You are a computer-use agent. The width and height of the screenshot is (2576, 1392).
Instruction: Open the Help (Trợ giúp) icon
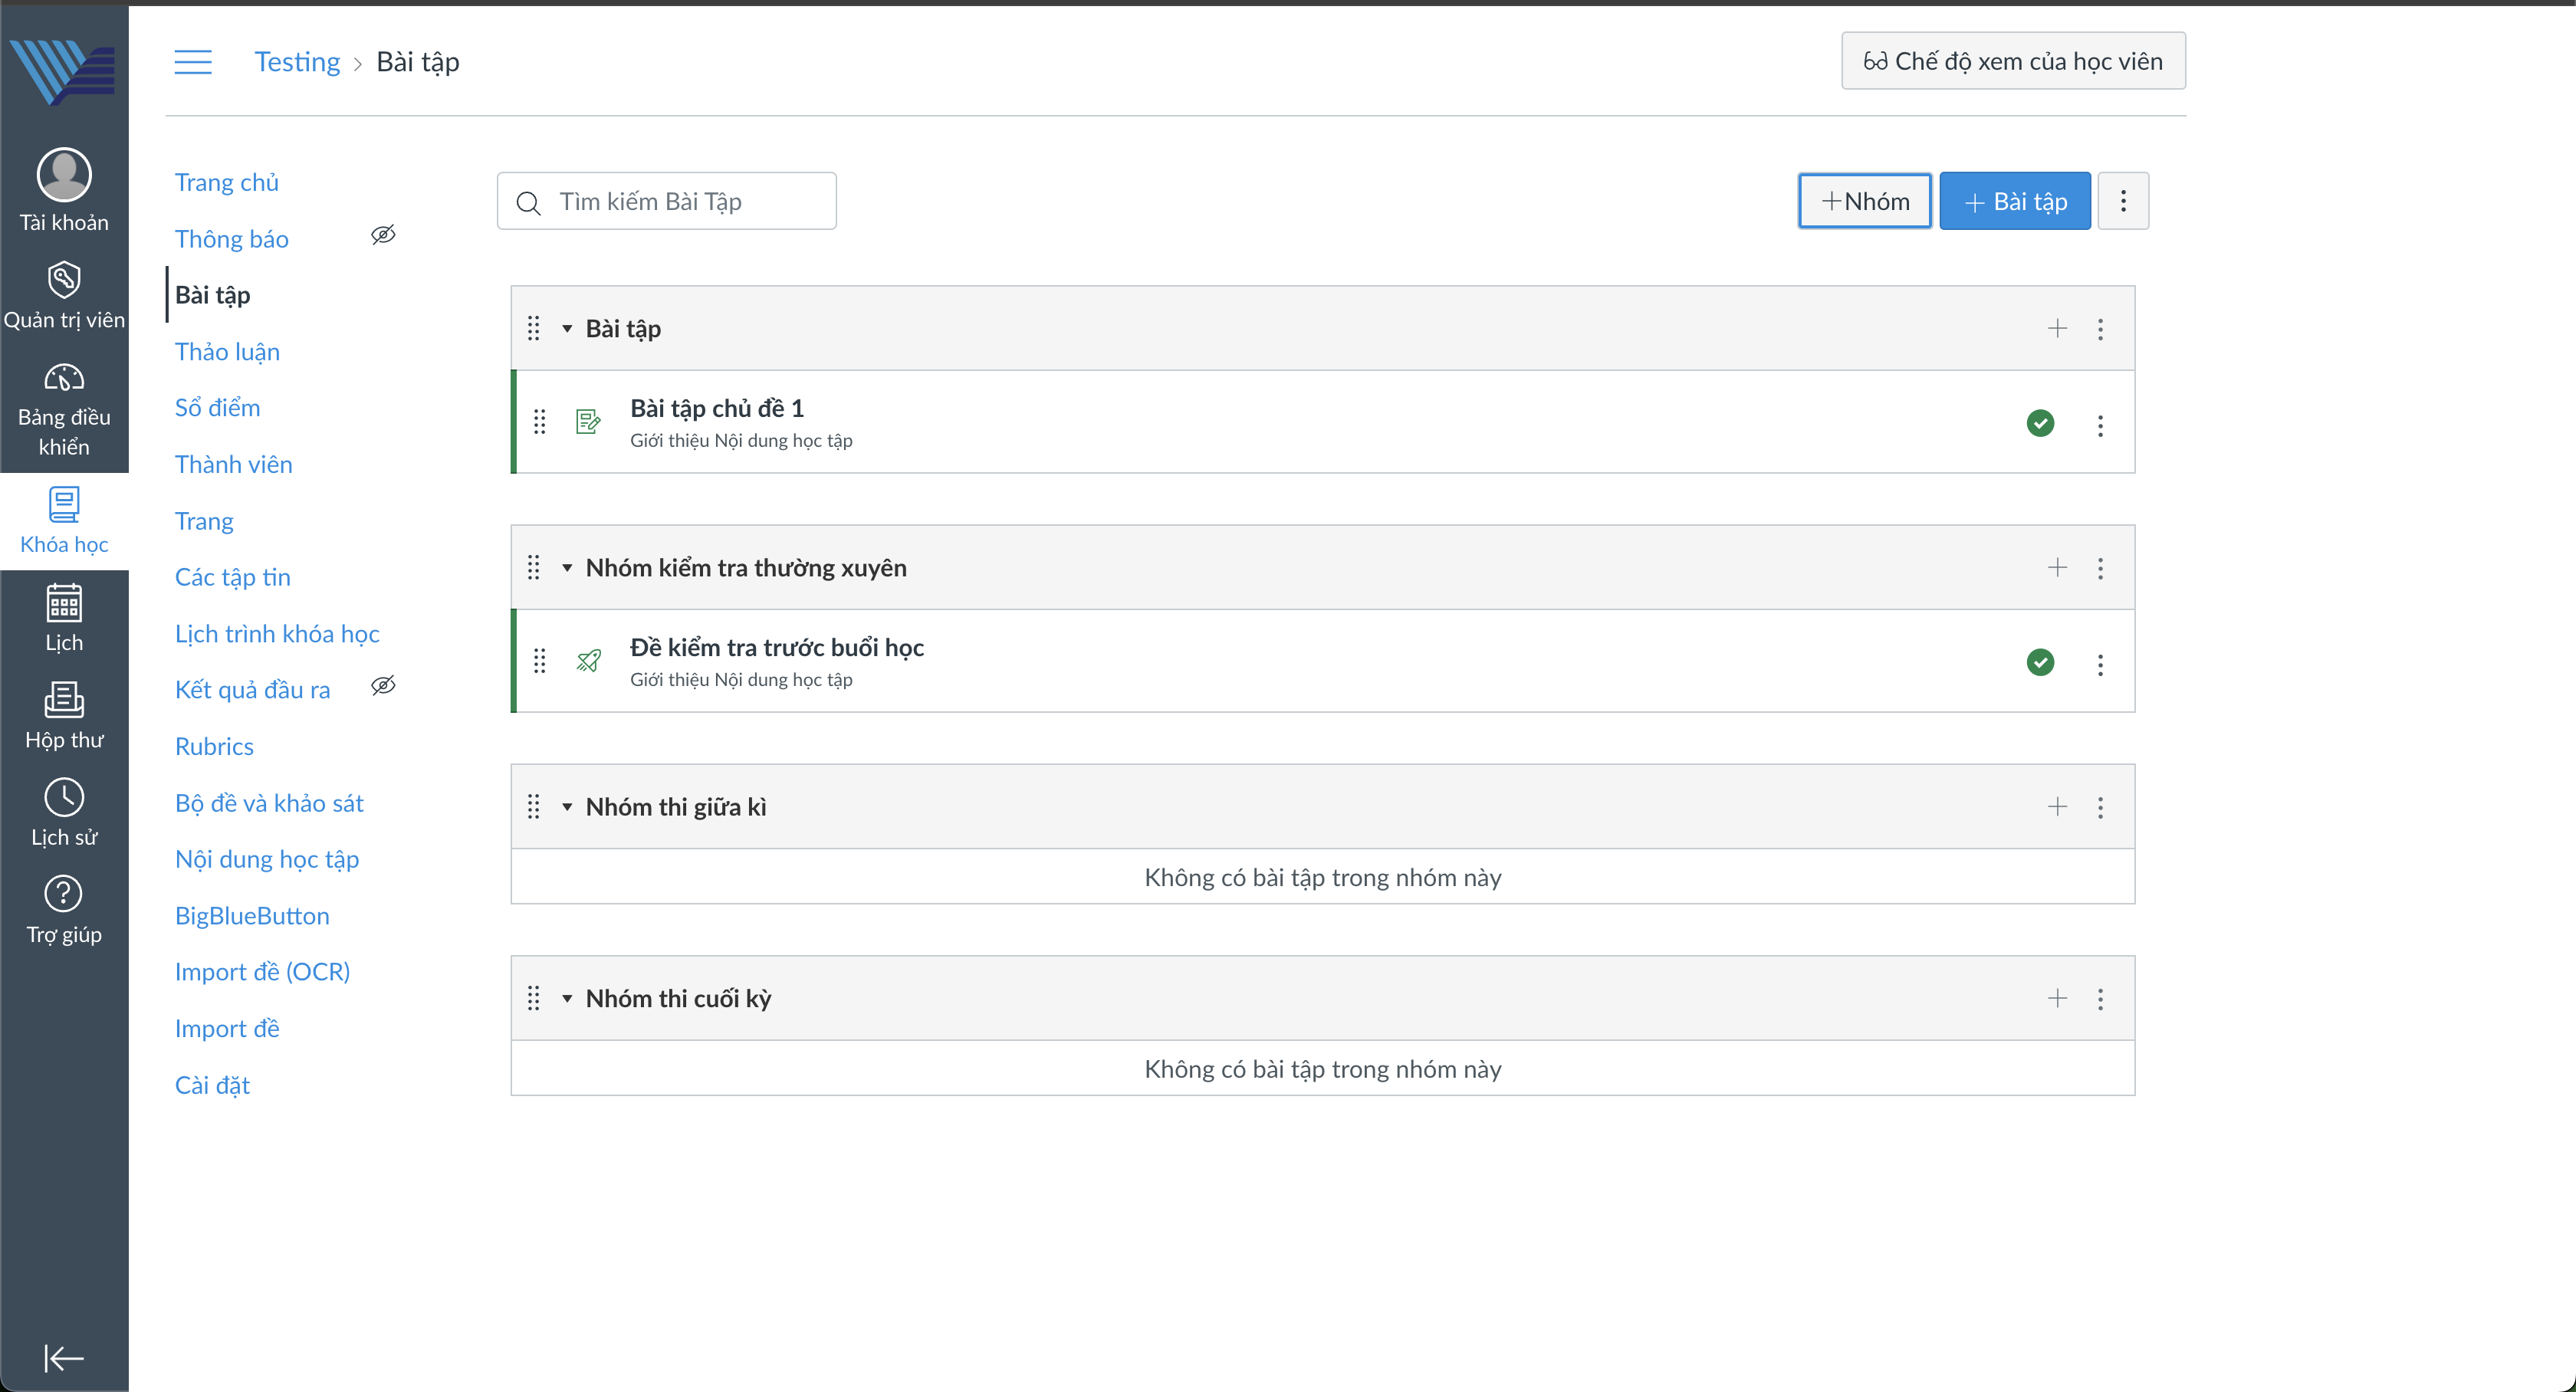pos(64,894)
